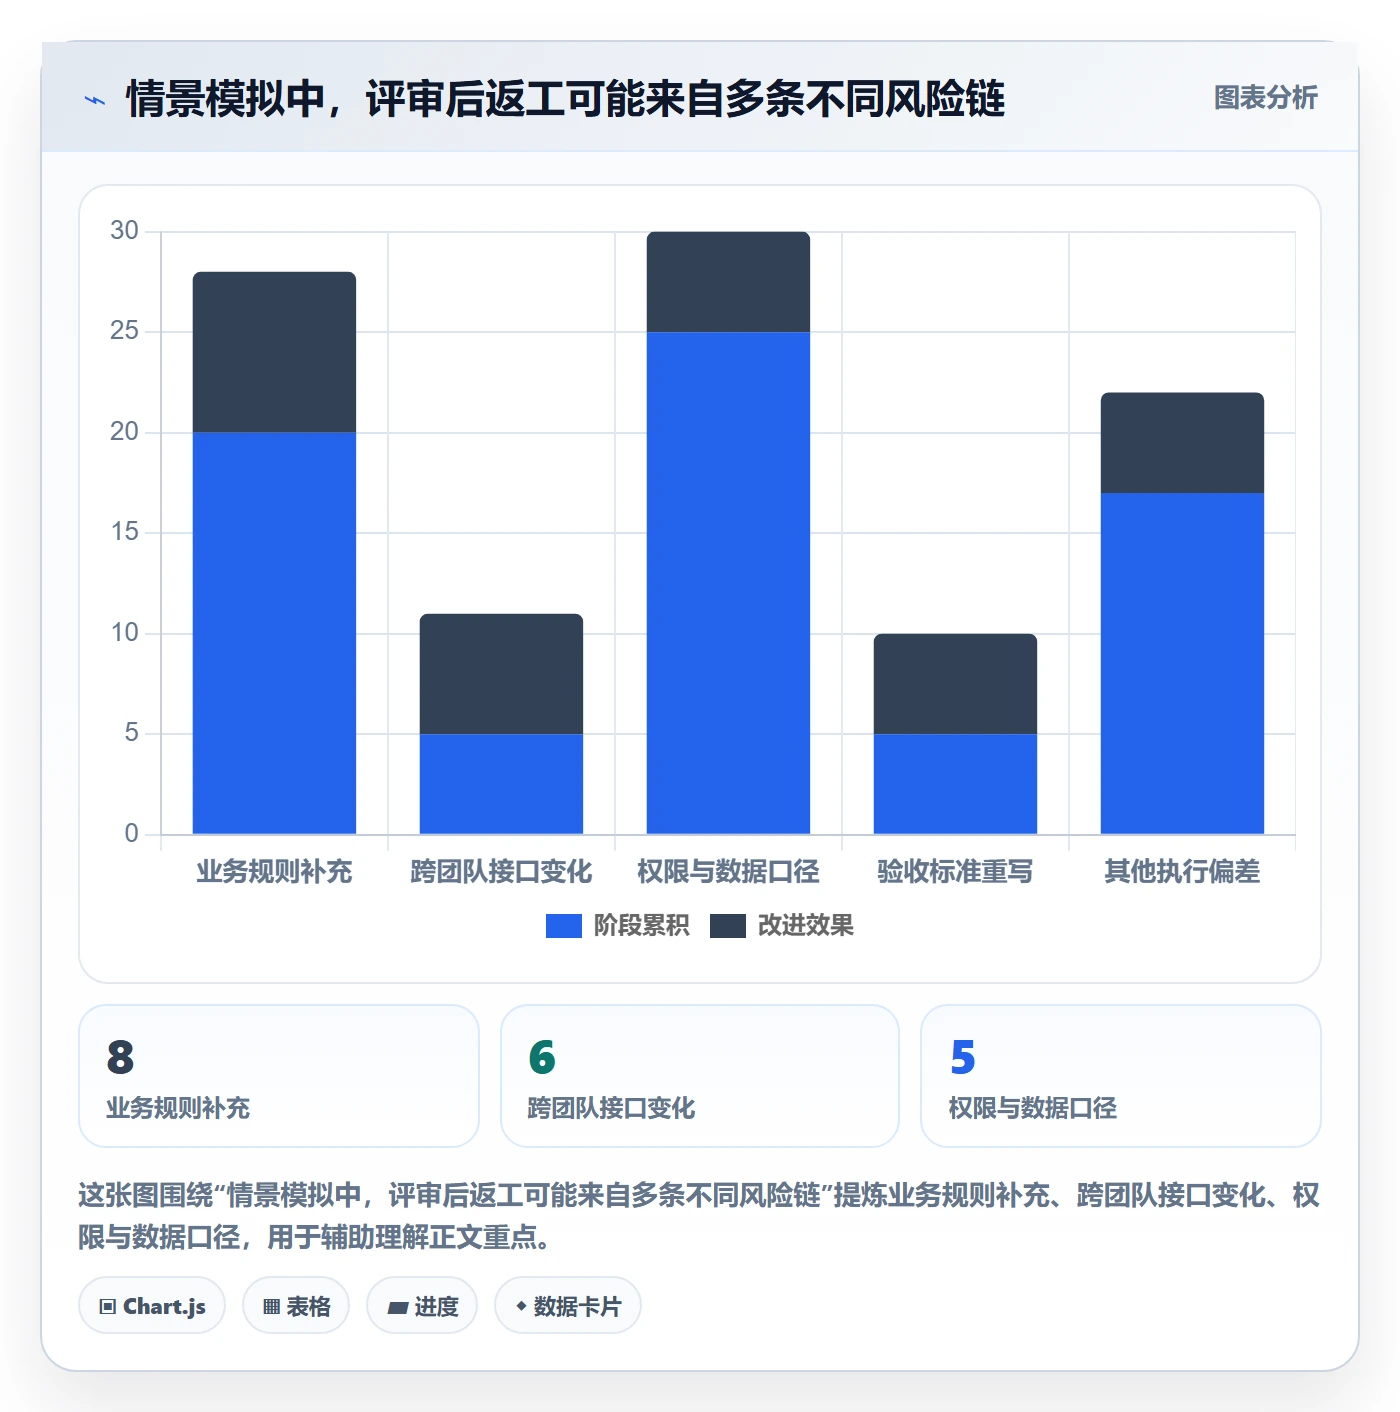
Task: Click the 图表分析 label in the header
Action: [x=1265, y=98]
